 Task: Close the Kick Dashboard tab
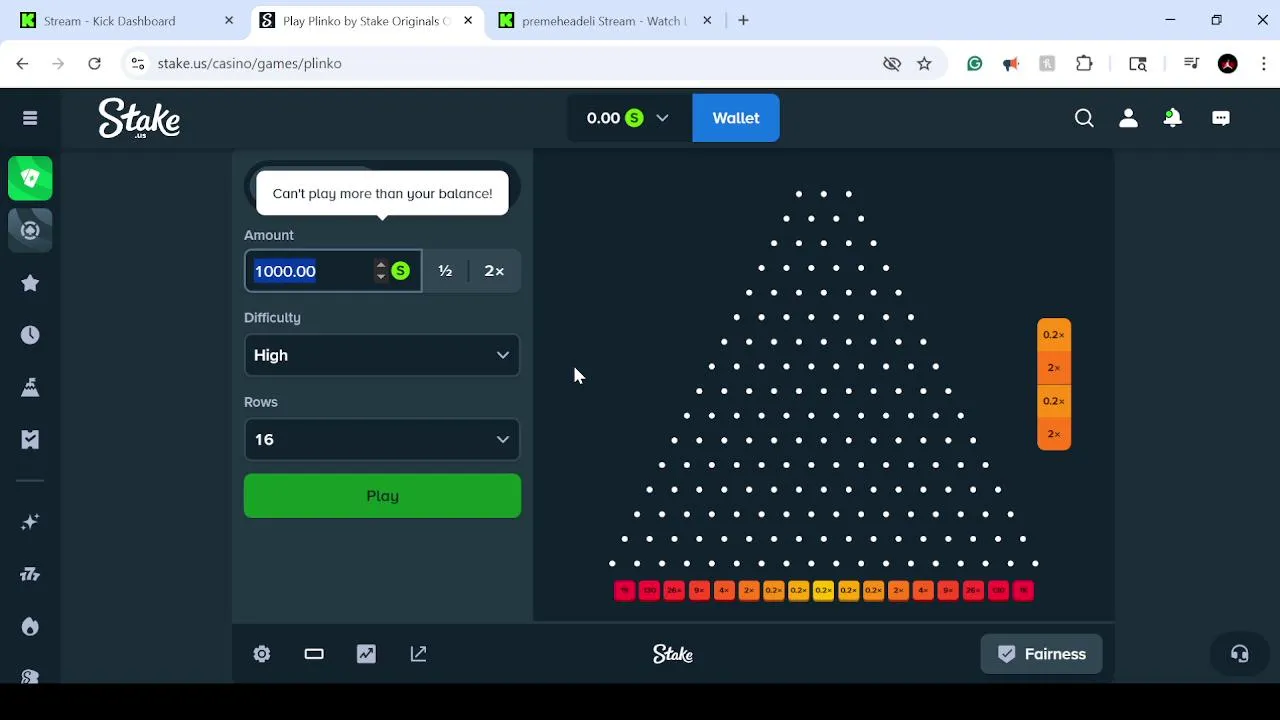(x=229, y=21)
